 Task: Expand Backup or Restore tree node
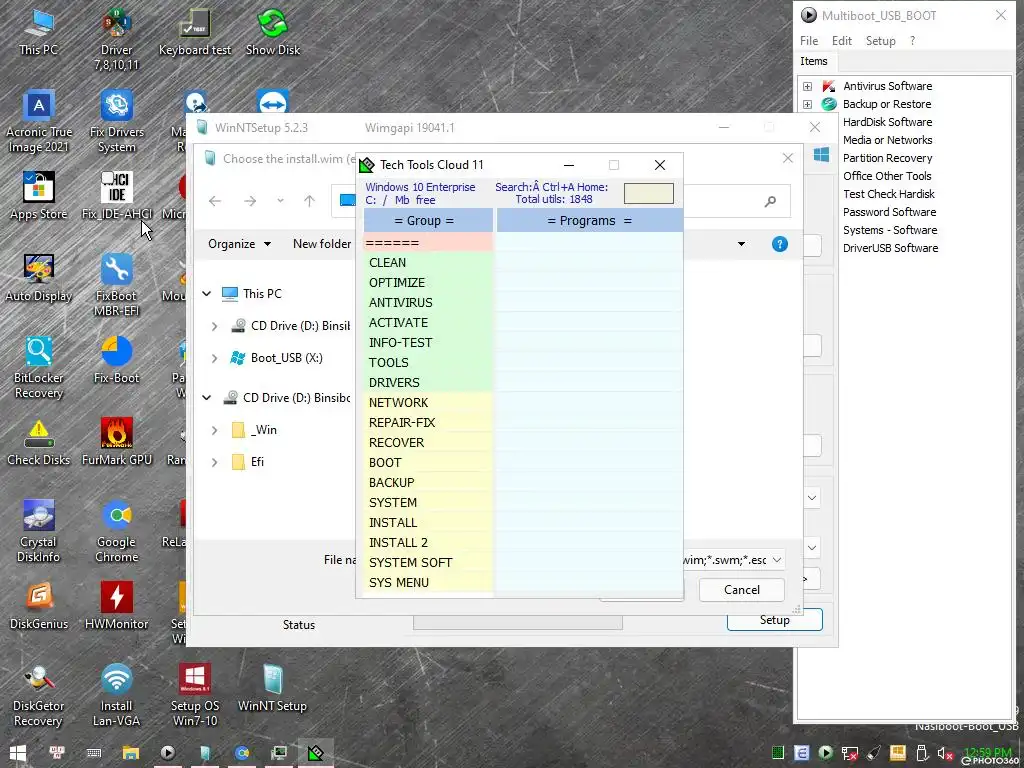coord(807,104)
